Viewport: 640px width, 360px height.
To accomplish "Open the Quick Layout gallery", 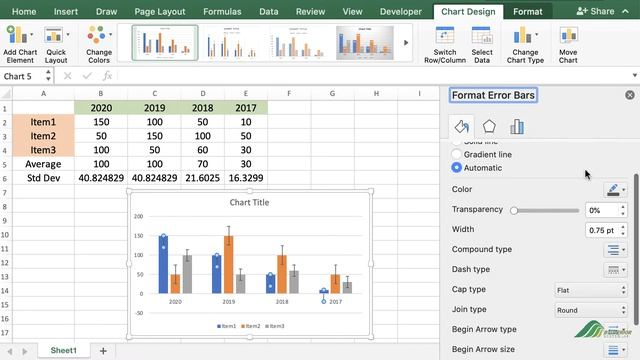I will 56,44.
